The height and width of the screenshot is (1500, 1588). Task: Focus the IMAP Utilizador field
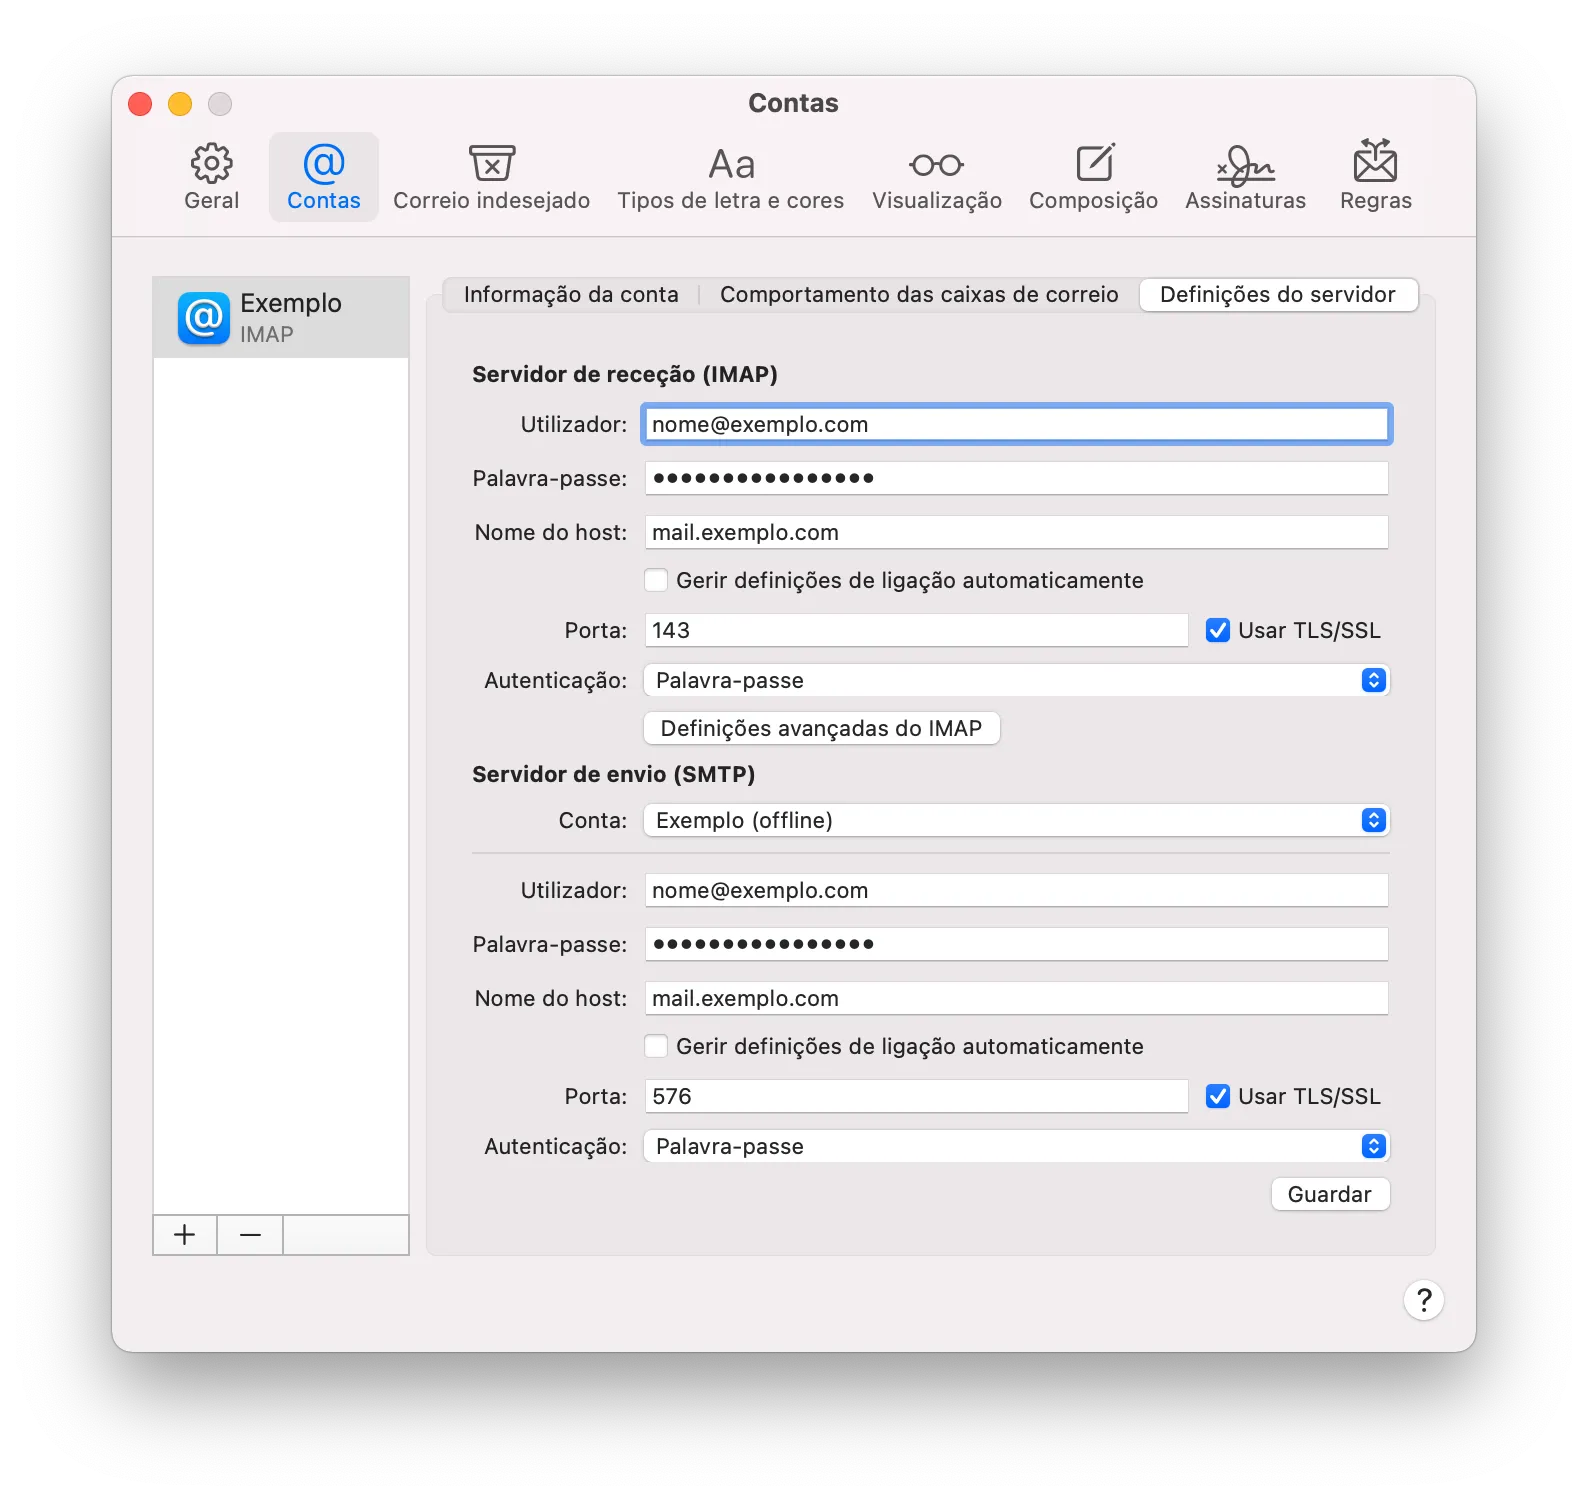[1017, 424]
